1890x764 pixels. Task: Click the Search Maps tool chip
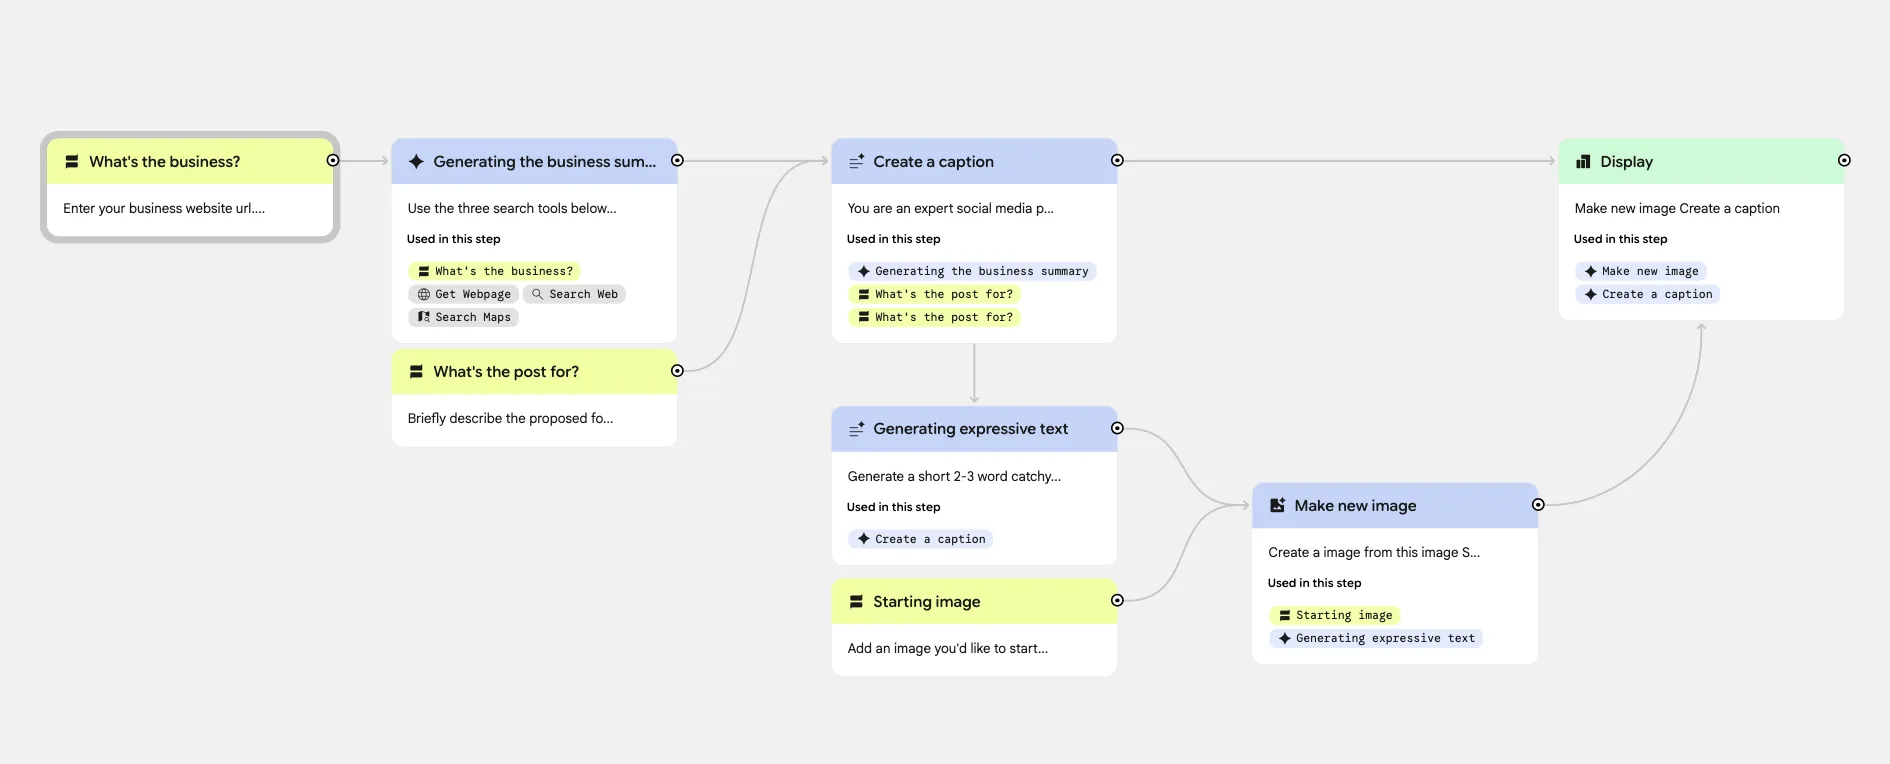click(464, 317)
